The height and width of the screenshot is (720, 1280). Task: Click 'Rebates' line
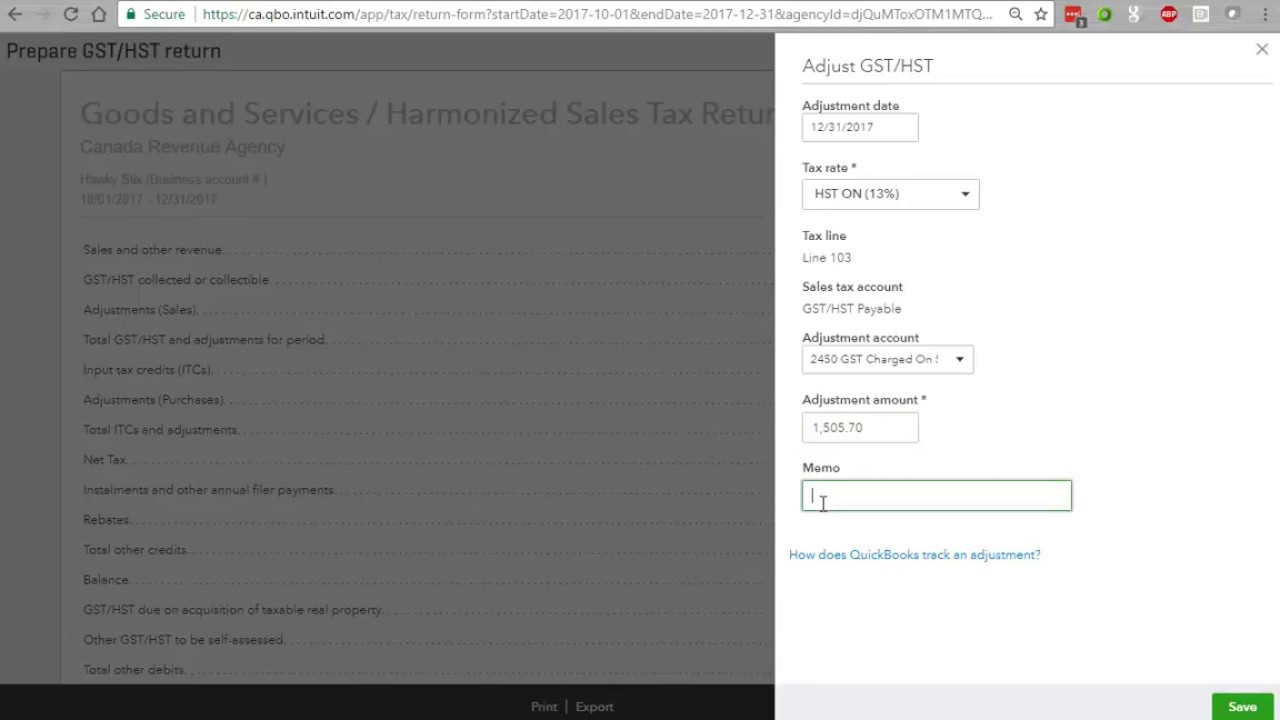pyautogui.click(x=106, y=520)
